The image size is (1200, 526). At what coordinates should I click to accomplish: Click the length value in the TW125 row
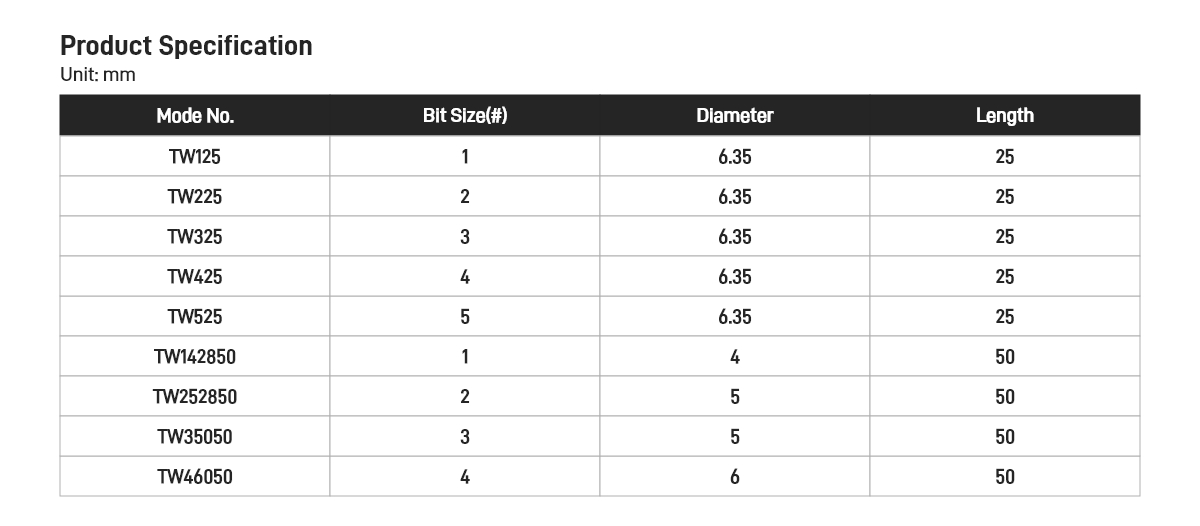[1004, 157]
